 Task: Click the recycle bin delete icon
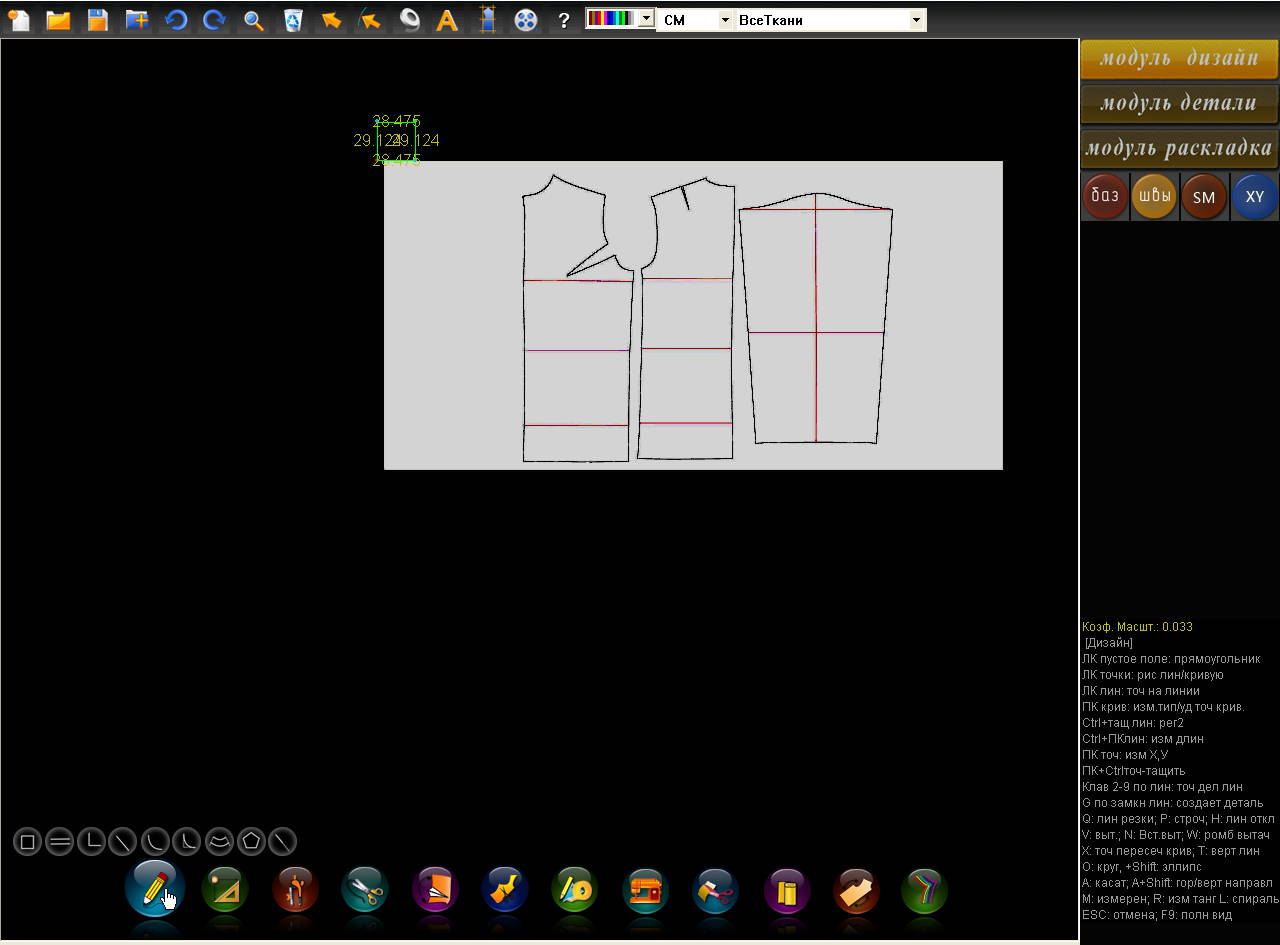click(x=293, y=20)
